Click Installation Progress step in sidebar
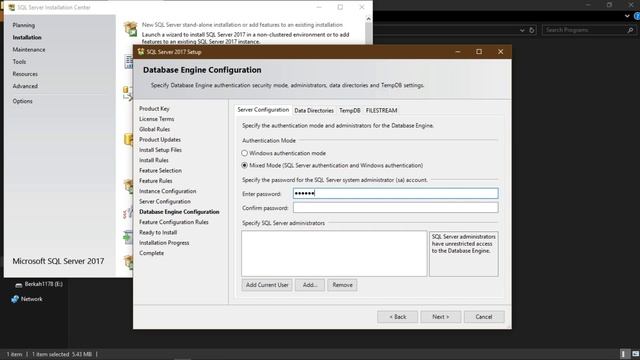 pyautogui.click(x=164, y=243)
